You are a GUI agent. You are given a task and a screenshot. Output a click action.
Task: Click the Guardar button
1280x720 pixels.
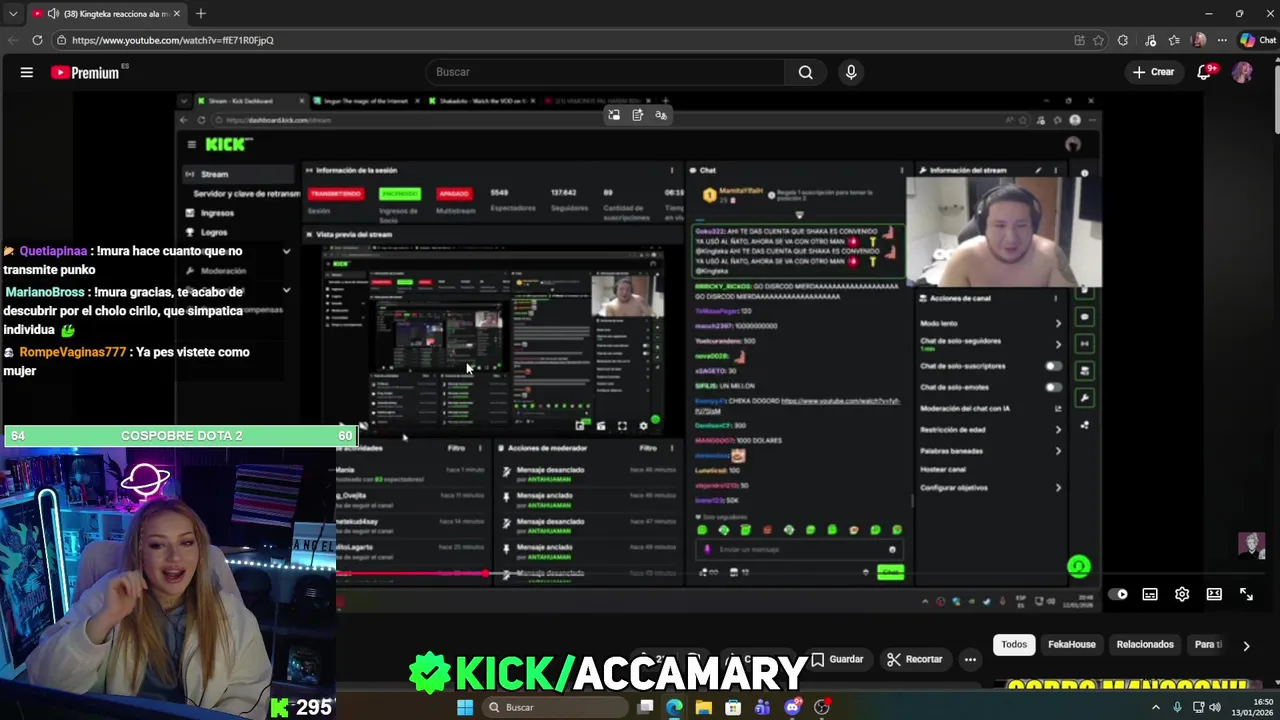[x=837, y=659]
